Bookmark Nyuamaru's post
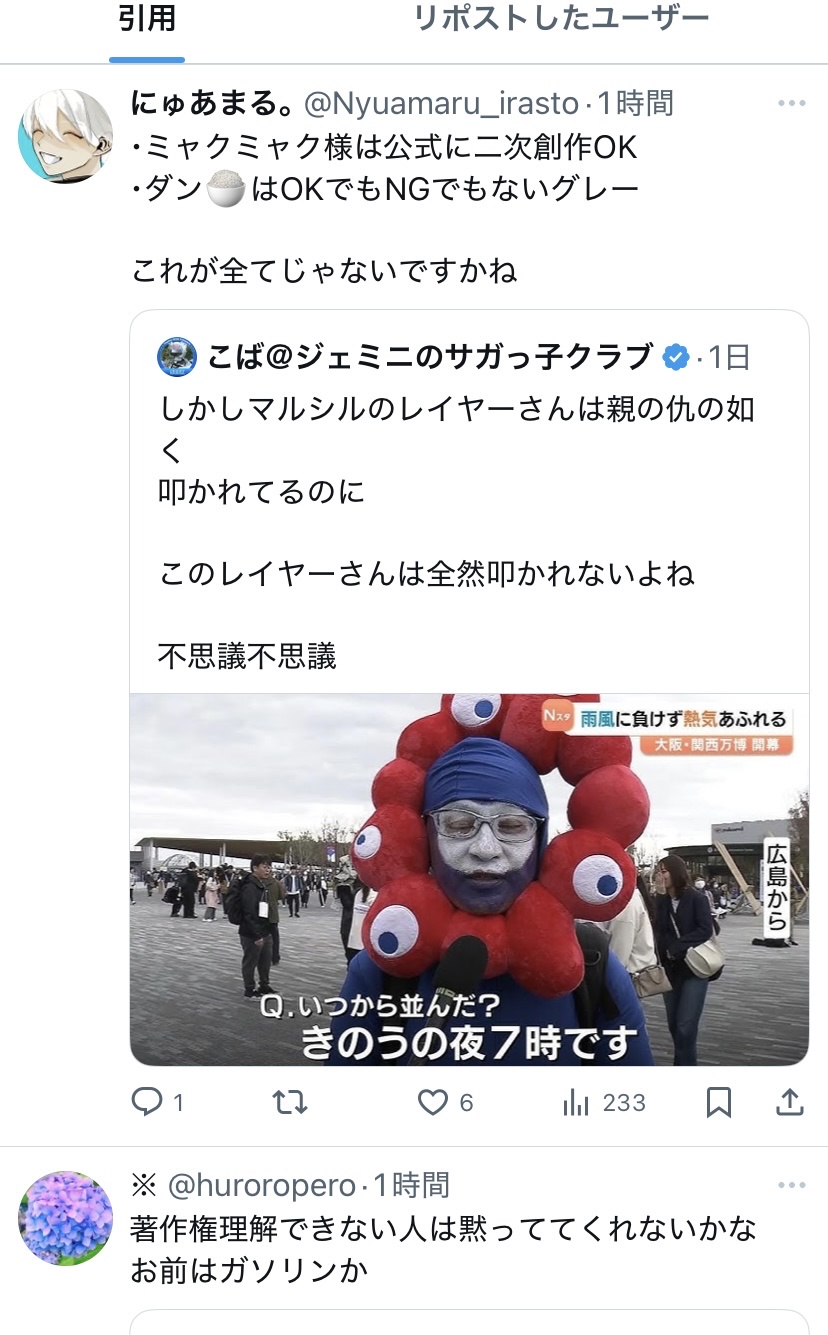 click(x=719, y=1102)
